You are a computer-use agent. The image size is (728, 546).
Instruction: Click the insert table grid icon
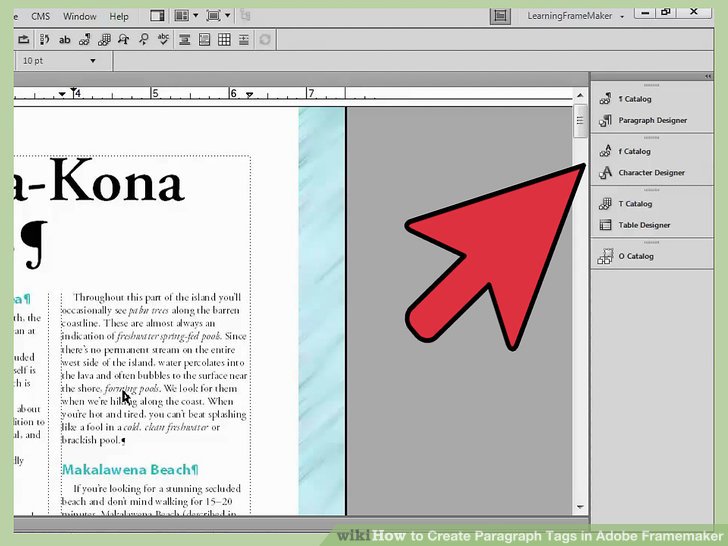pyautogui.click(x=224, y=39)
